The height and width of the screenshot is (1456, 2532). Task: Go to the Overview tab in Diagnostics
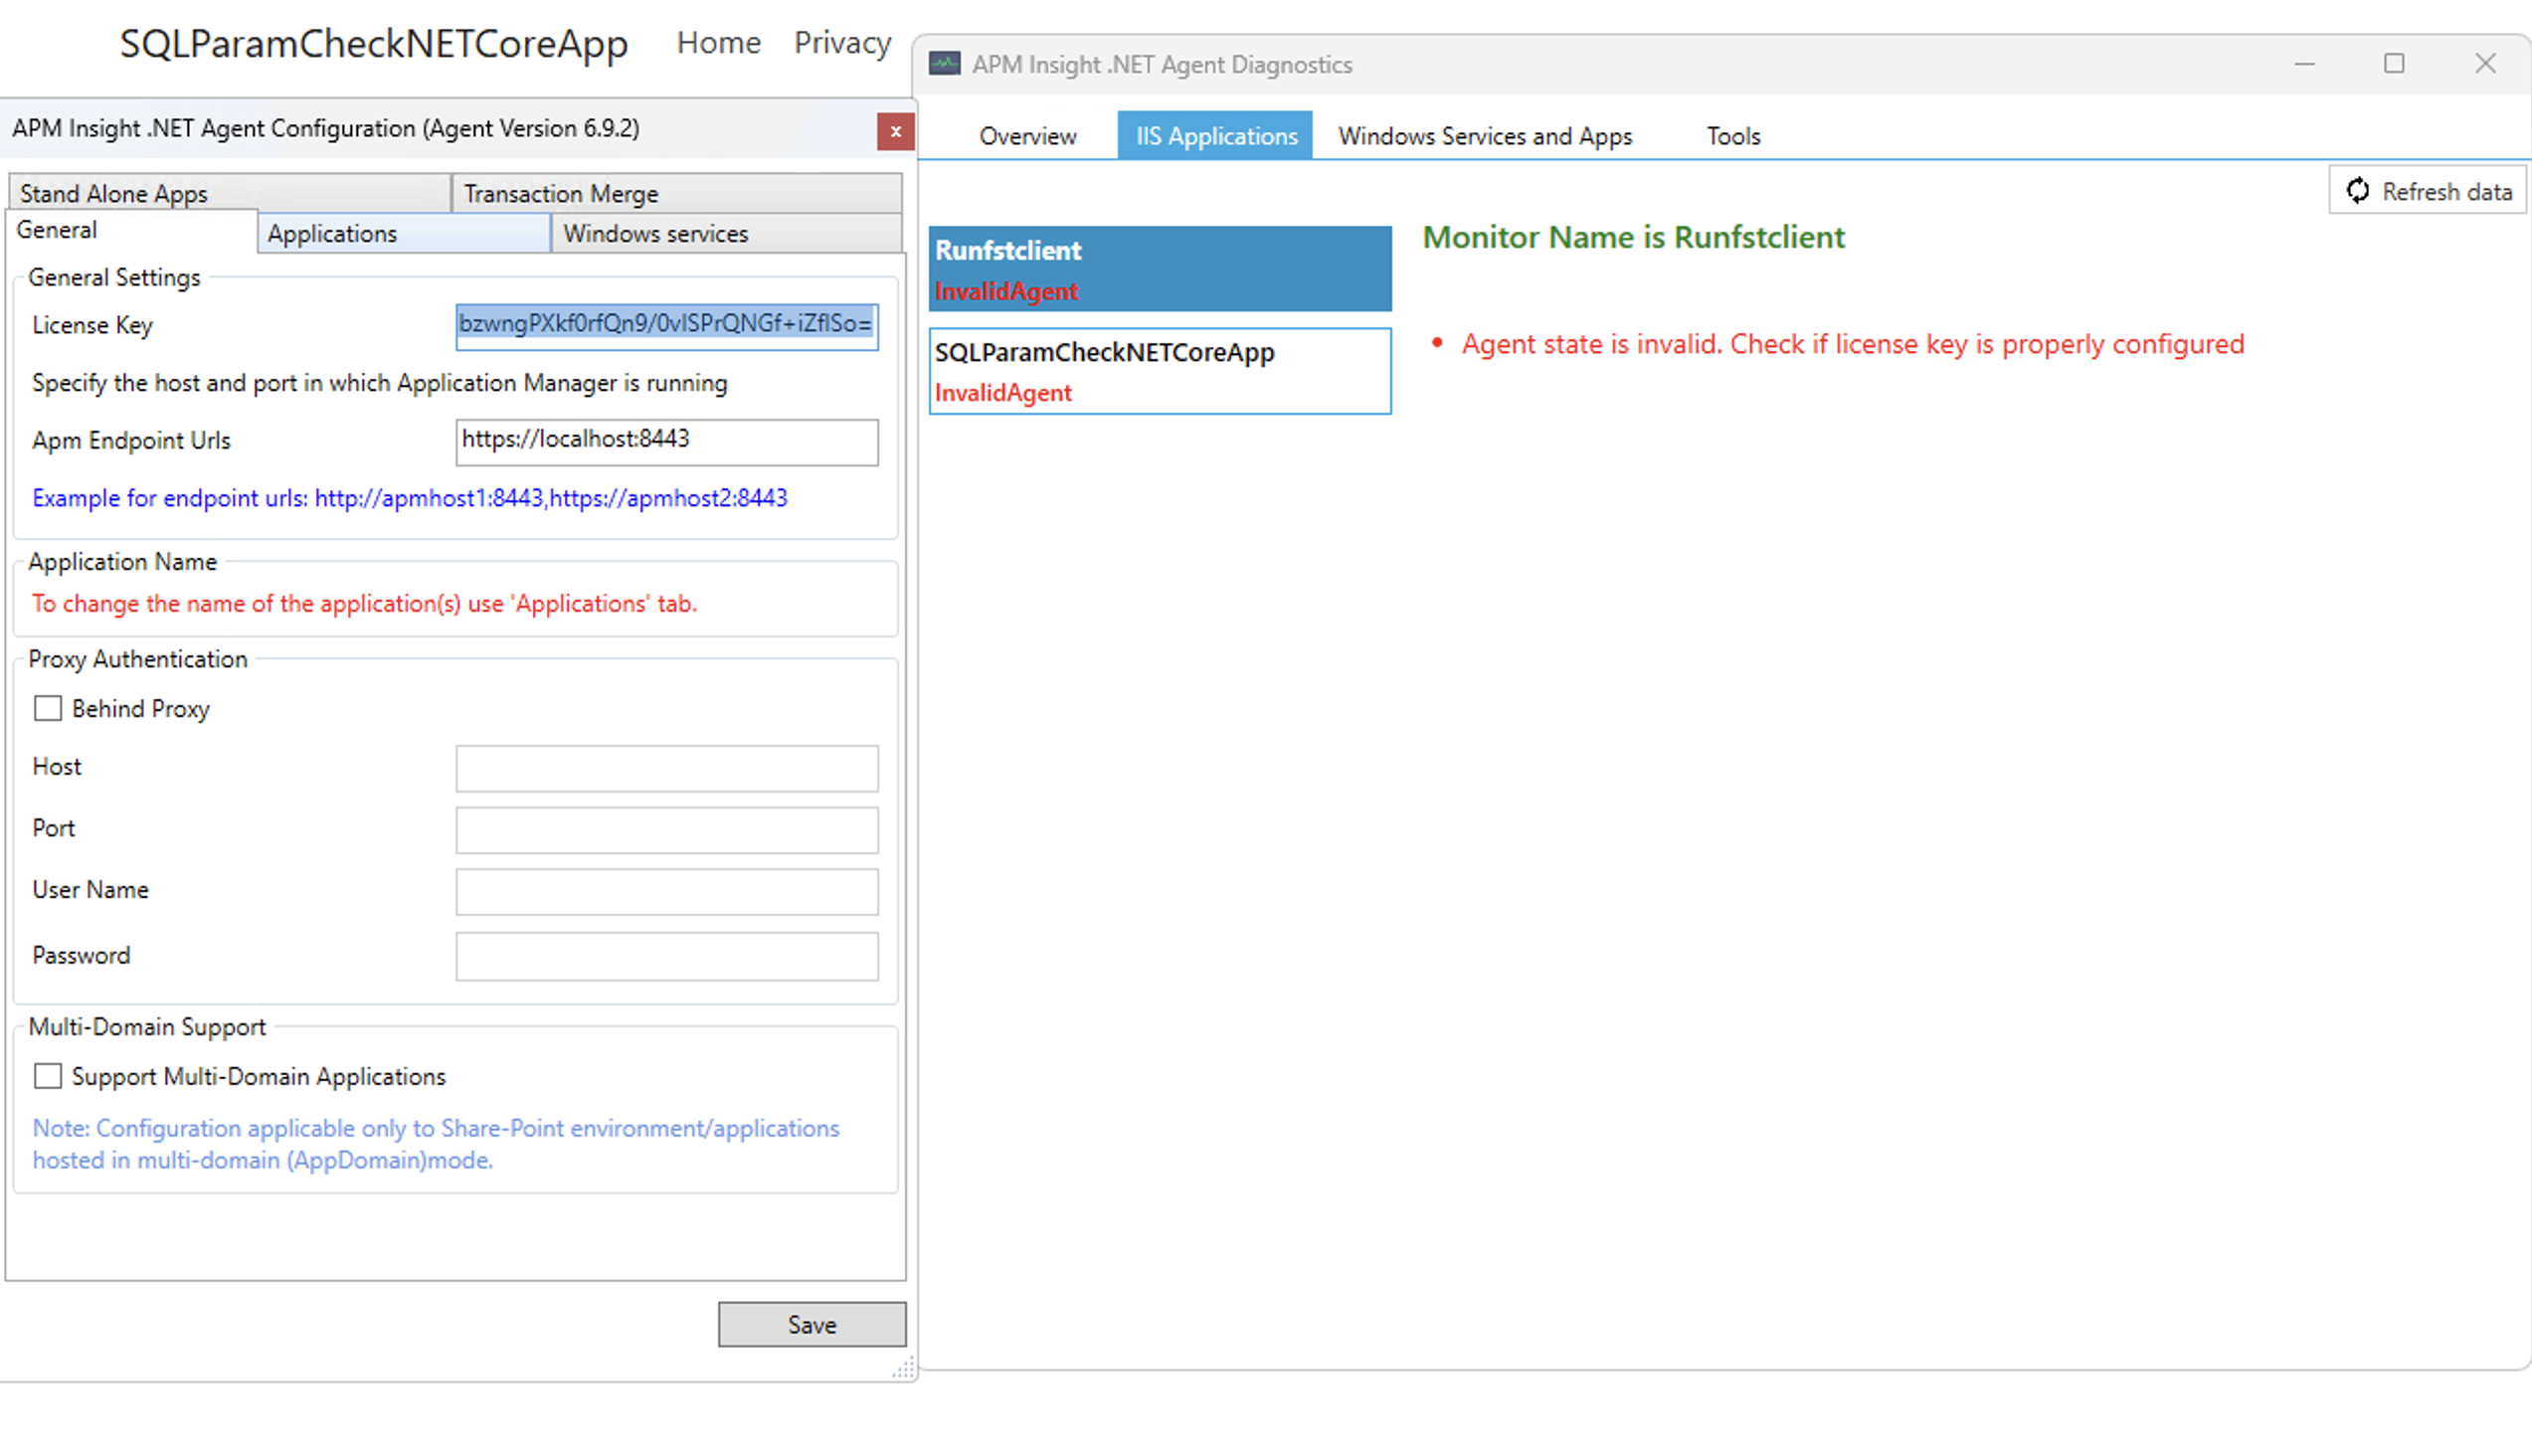1027,136
